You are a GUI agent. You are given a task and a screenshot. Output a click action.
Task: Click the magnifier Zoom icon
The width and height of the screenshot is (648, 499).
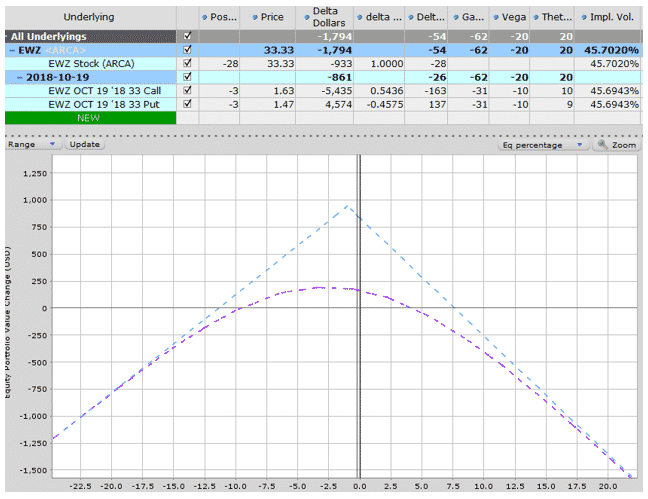click(603, 144)
